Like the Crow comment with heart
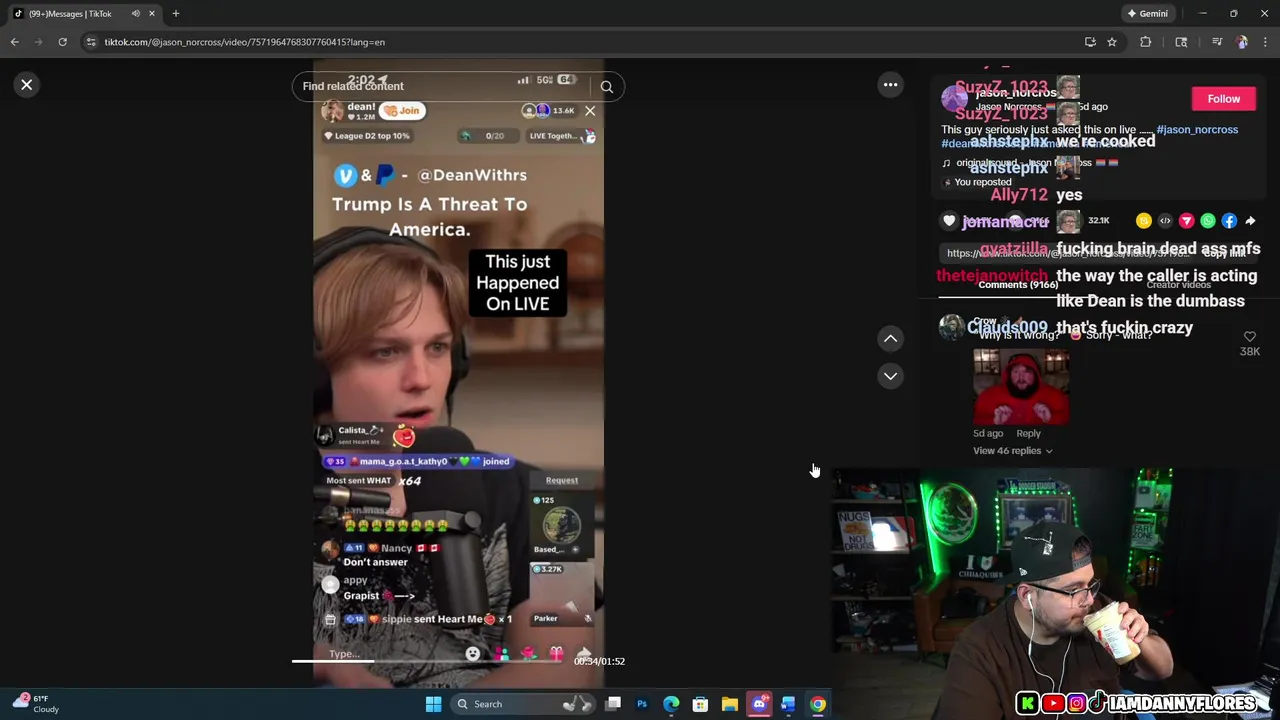 point(1249,337)
